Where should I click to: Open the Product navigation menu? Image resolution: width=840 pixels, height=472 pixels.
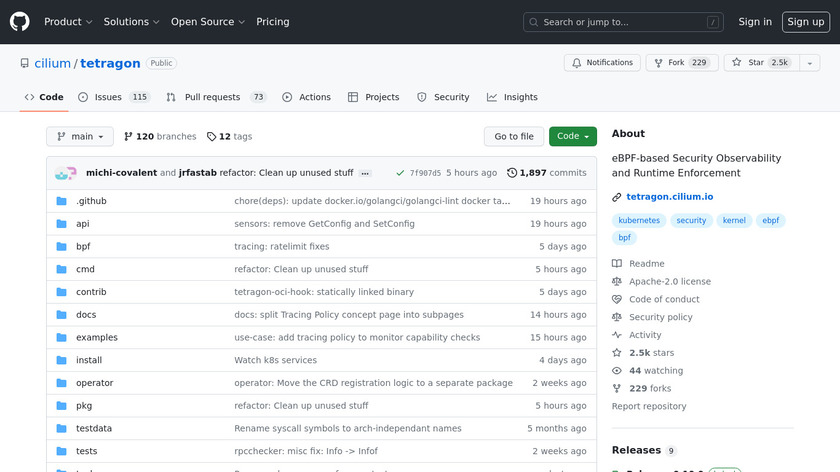(68, 21)
